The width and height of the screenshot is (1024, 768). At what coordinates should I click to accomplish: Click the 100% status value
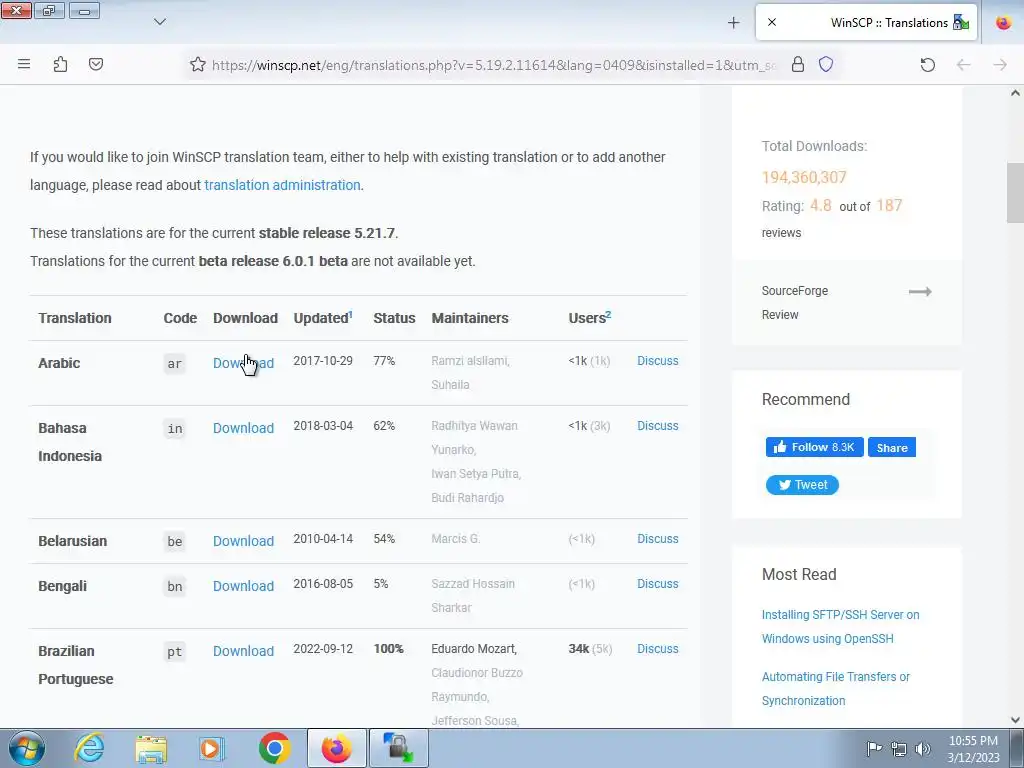pyautogui.click(x=389, y=649)
